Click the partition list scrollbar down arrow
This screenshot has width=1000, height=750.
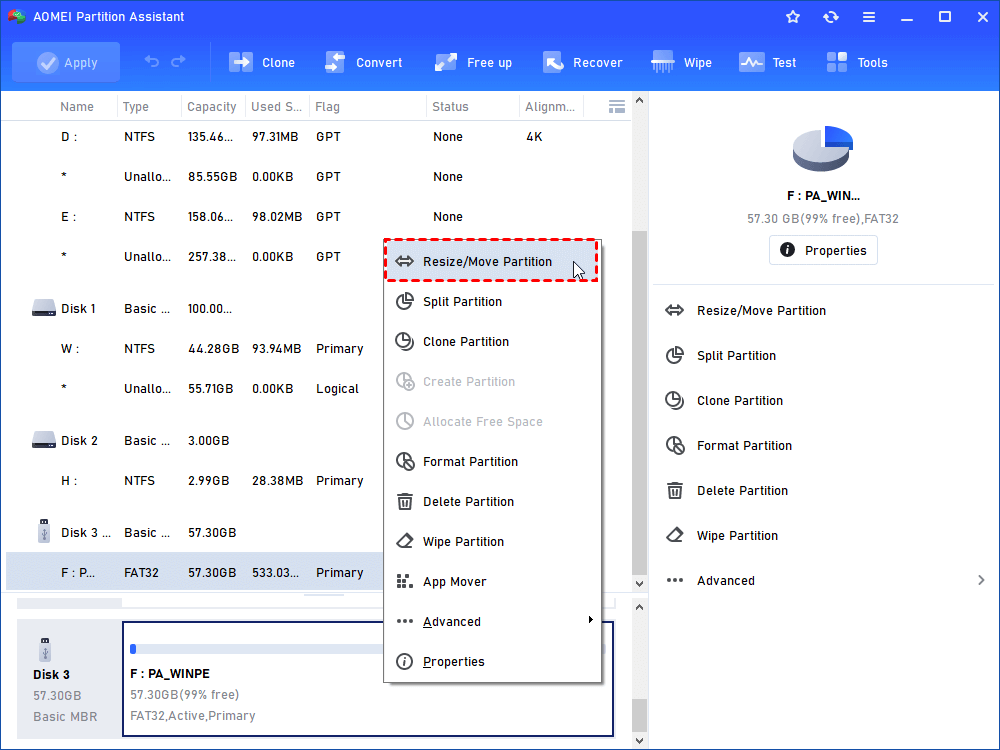click(x=639, y=584)
